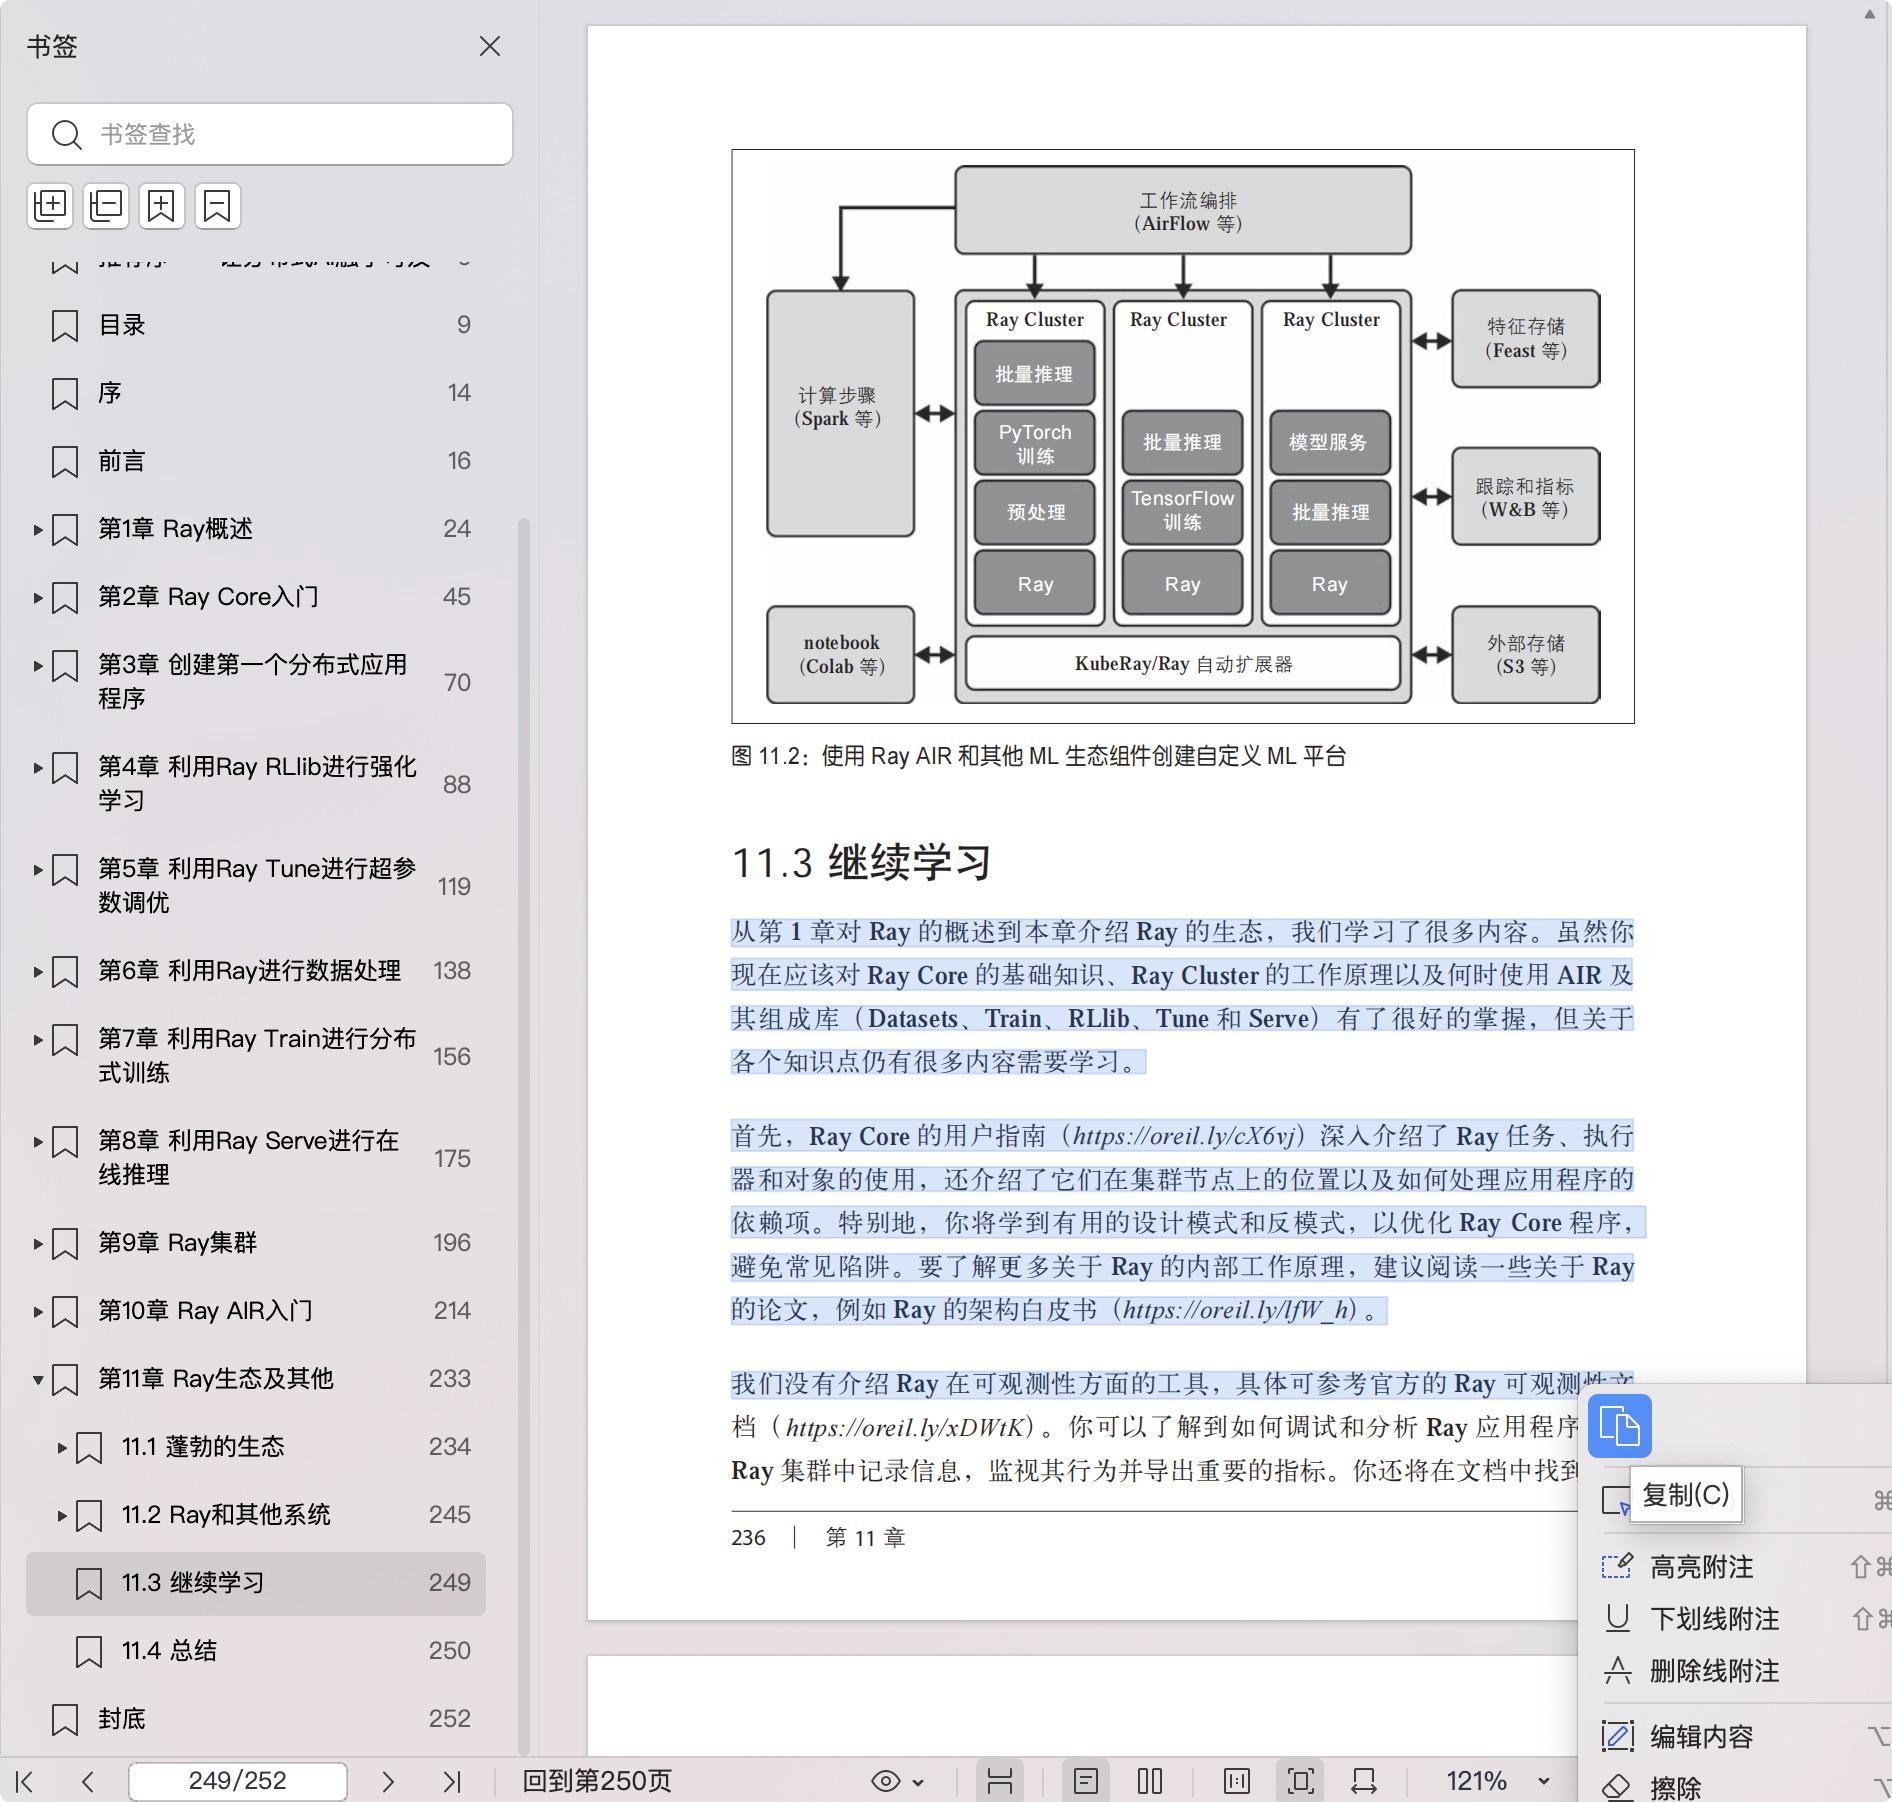Expand 第1章 Ray概述 bookmark
The image size is (1892, 1802).
click(x=38, y=529)
